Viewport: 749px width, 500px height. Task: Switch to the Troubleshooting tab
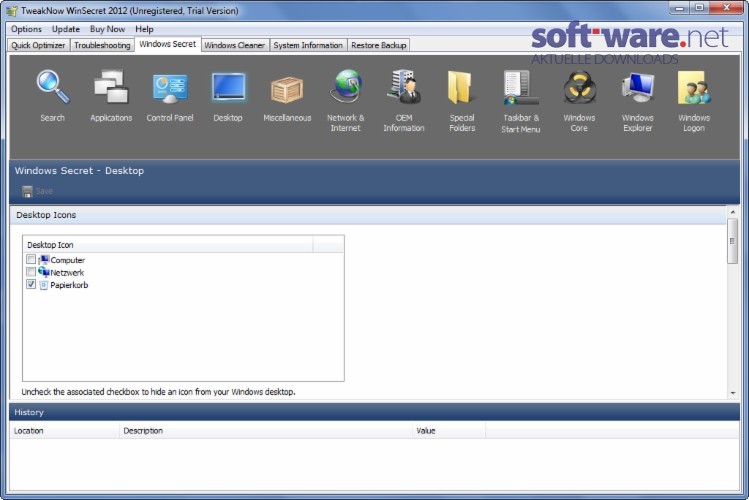(x=102, y=45)
